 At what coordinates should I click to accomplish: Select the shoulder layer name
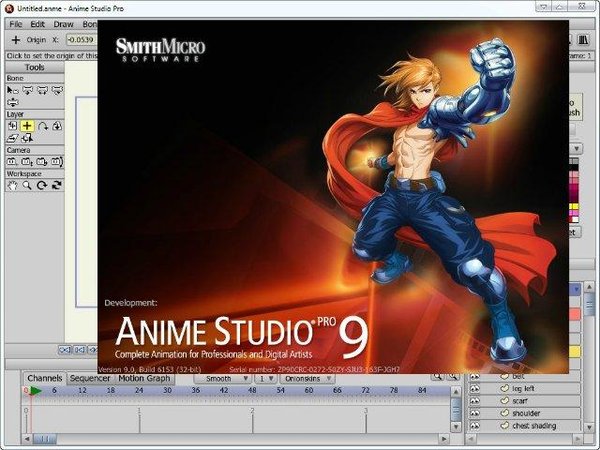526,413
